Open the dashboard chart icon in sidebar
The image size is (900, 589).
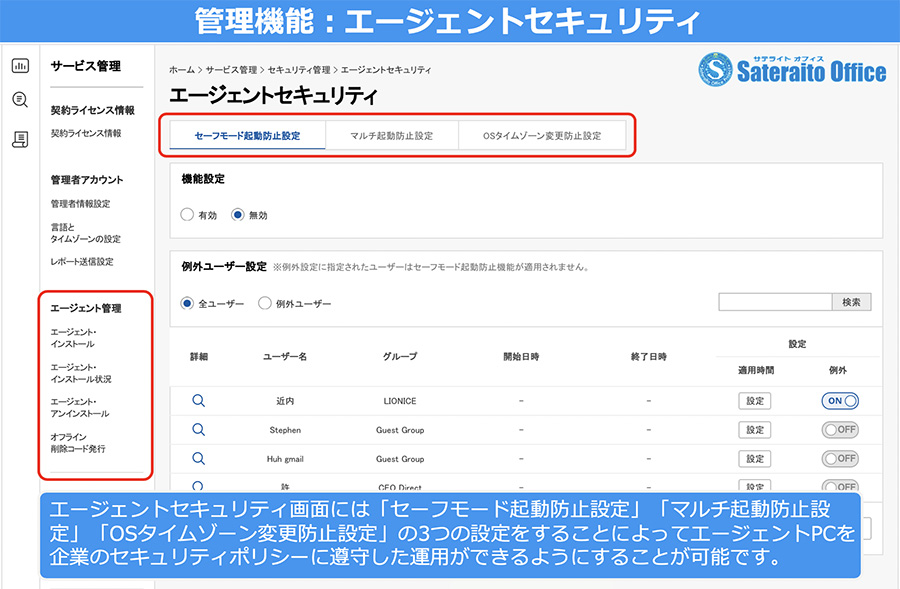(x=20, y=65)
